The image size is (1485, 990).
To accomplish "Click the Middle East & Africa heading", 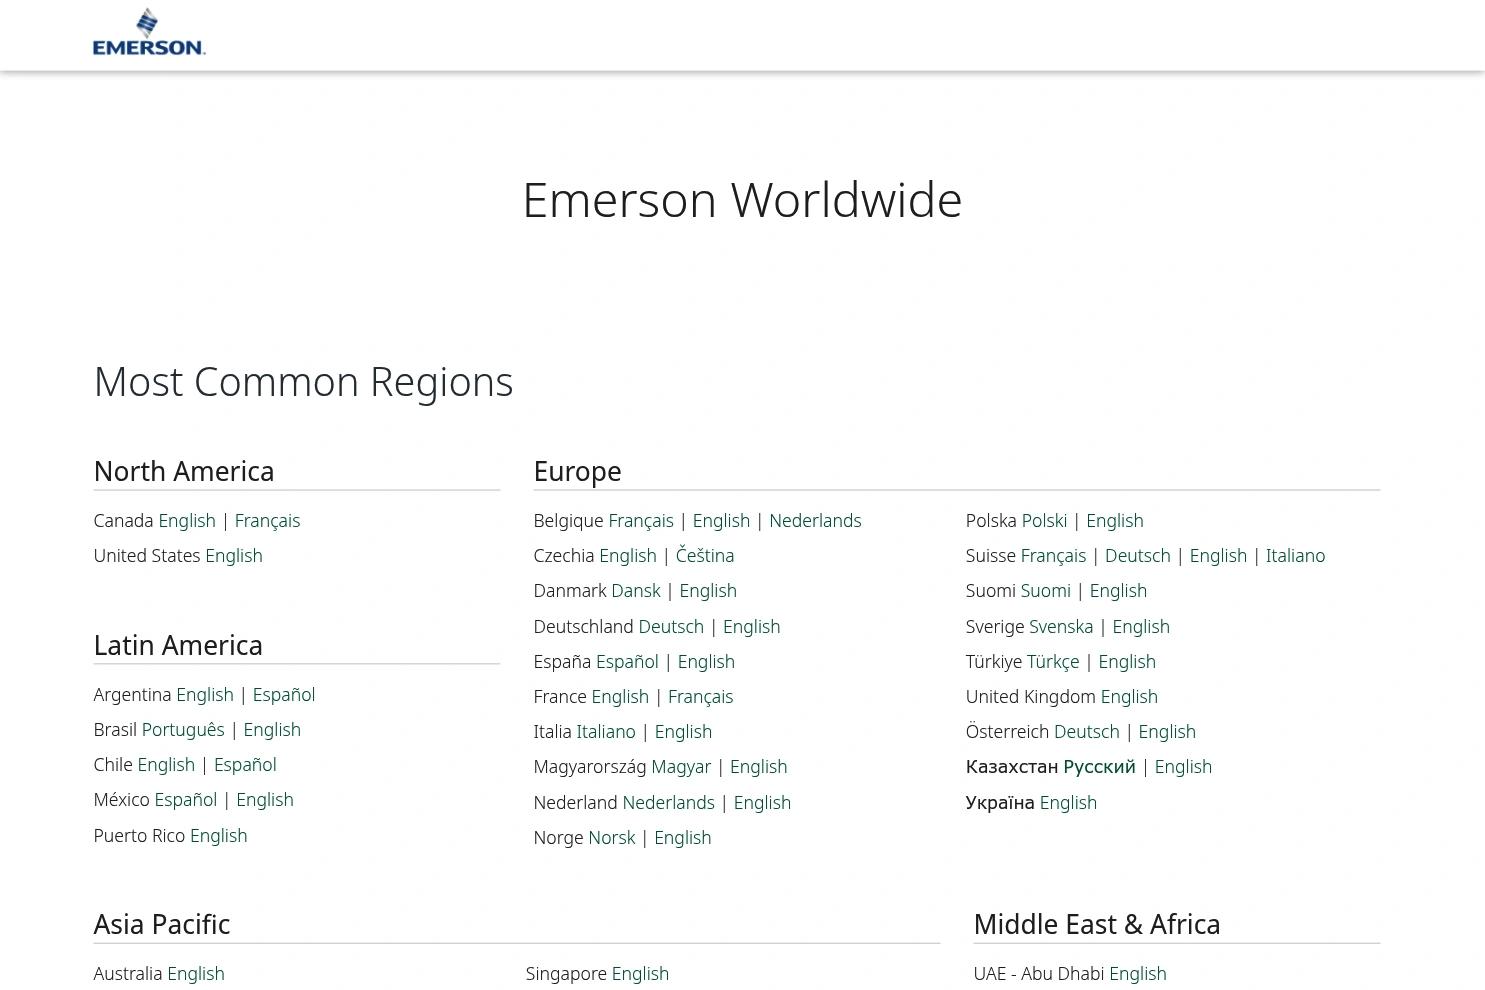I will [1097, 924].
